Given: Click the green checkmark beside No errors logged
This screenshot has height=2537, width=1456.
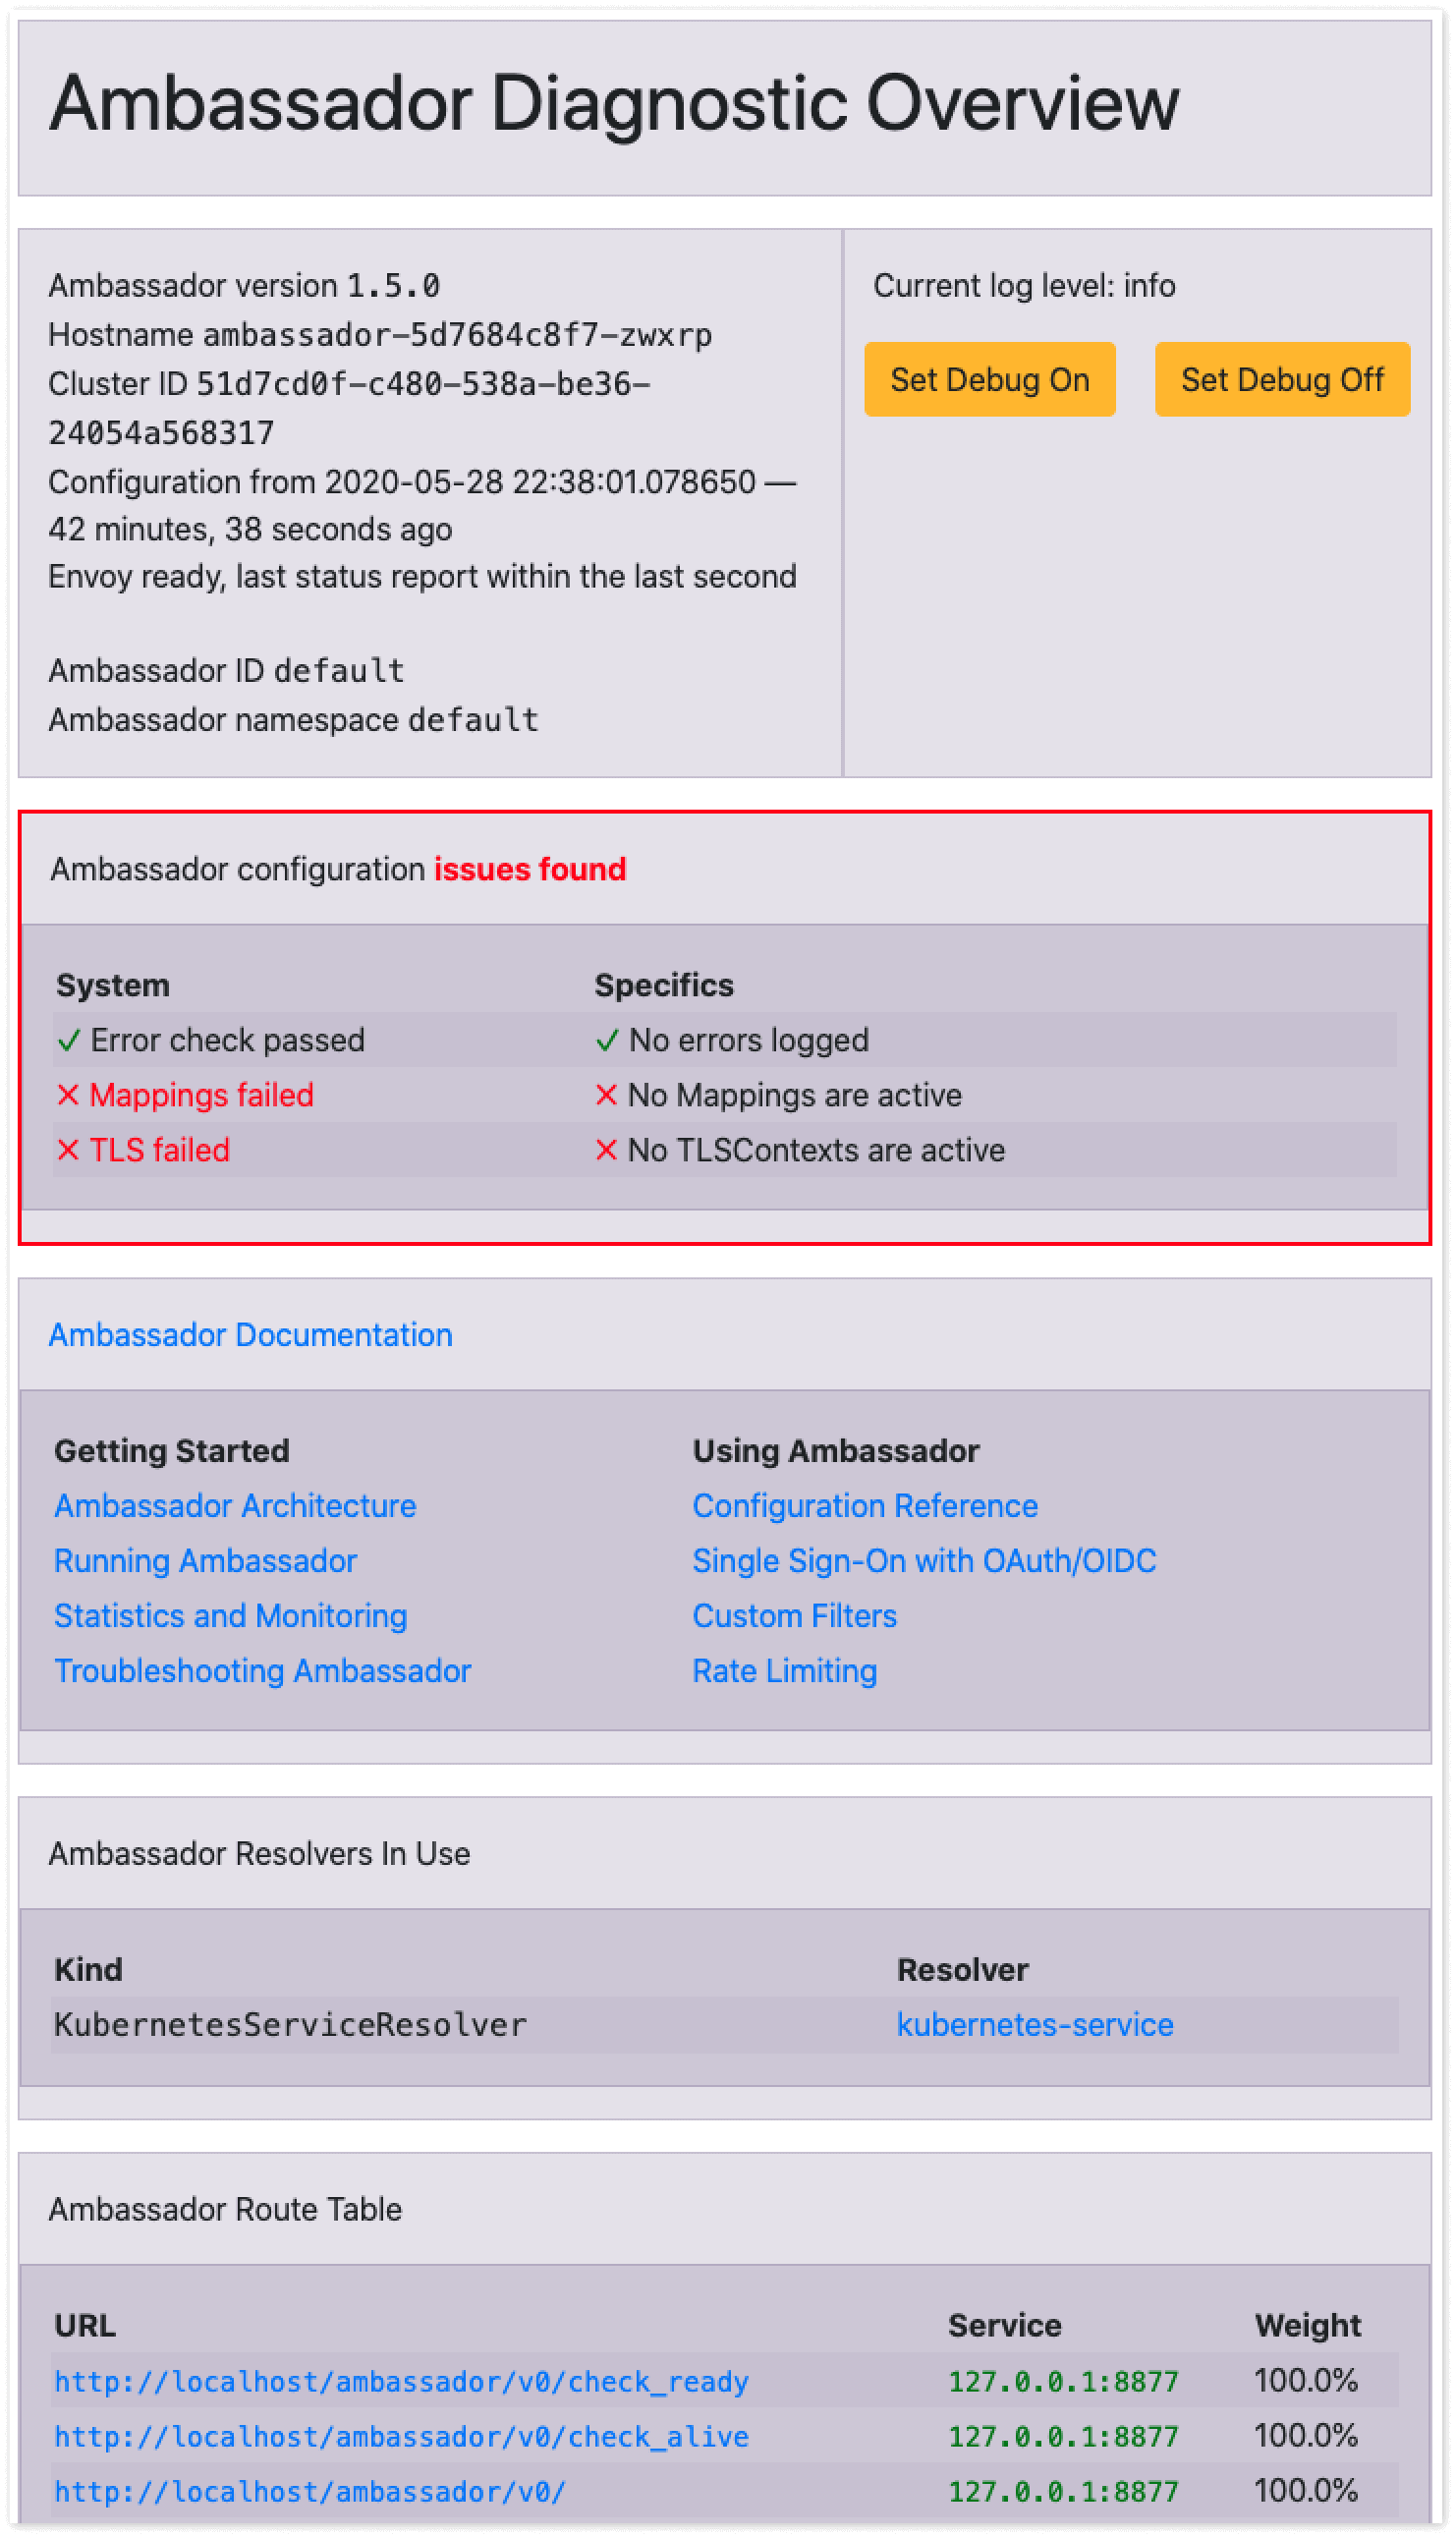Looking at the screenshot, I should tap(607, 1040).
